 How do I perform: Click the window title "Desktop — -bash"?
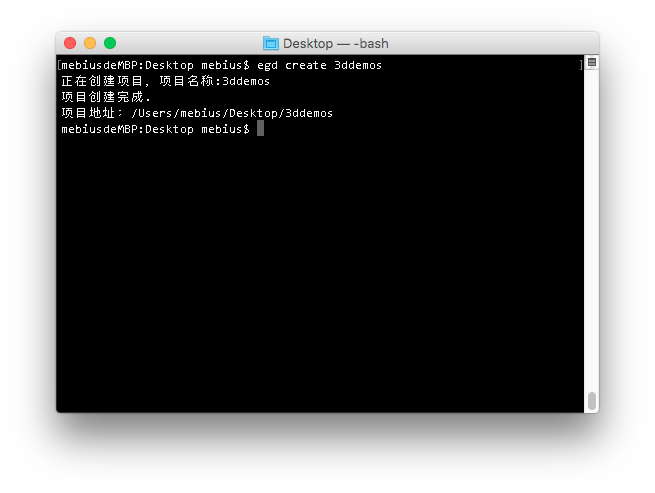336,43
